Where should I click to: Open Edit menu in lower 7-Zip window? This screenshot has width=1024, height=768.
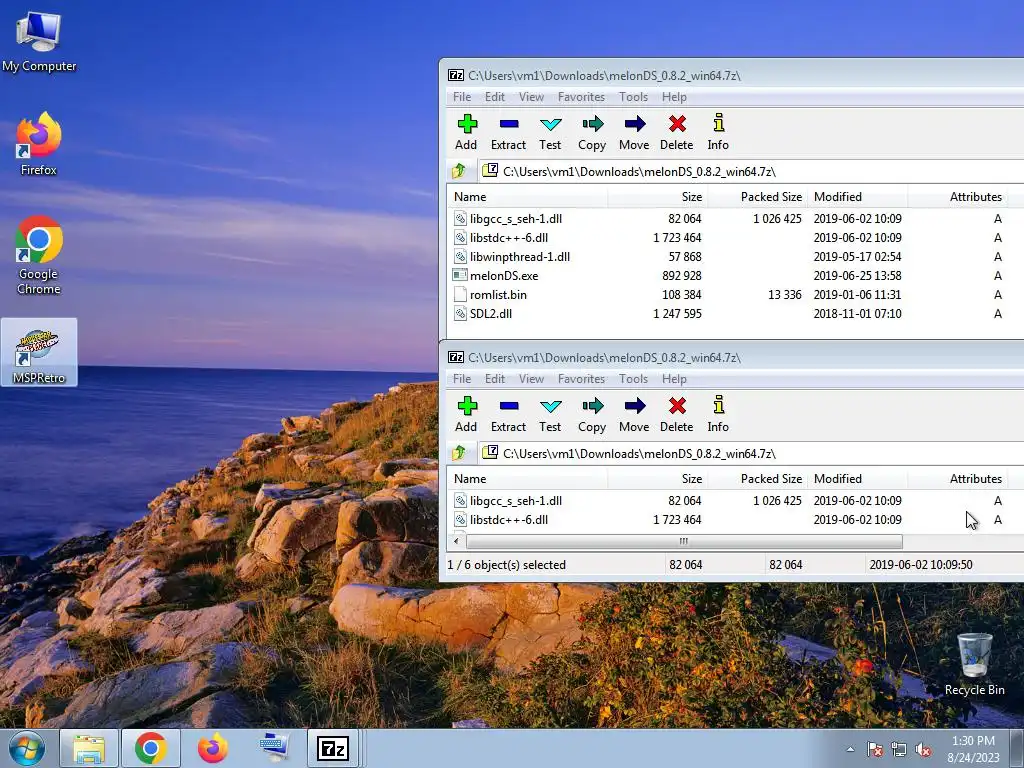(494, 379)
